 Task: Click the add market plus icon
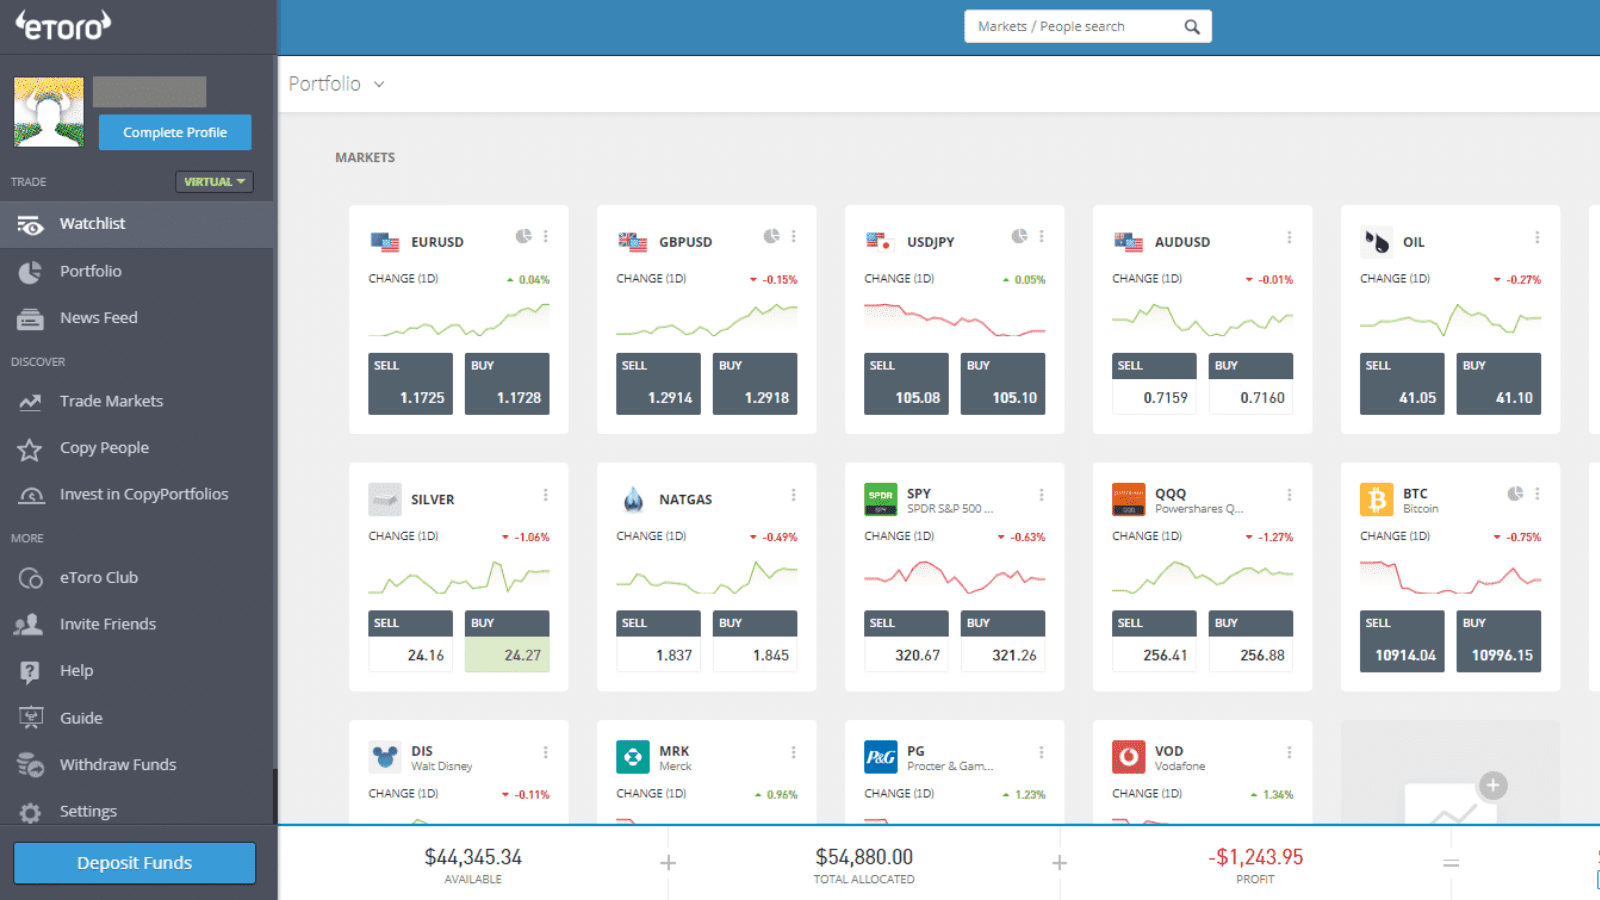click(x=1493, y=786)
